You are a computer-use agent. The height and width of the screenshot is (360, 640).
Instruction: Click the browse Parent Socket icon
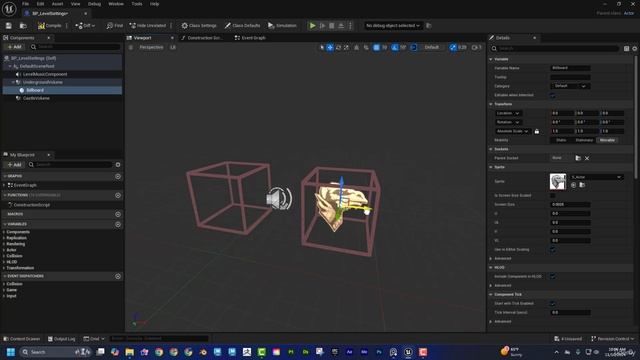(578, 158)
